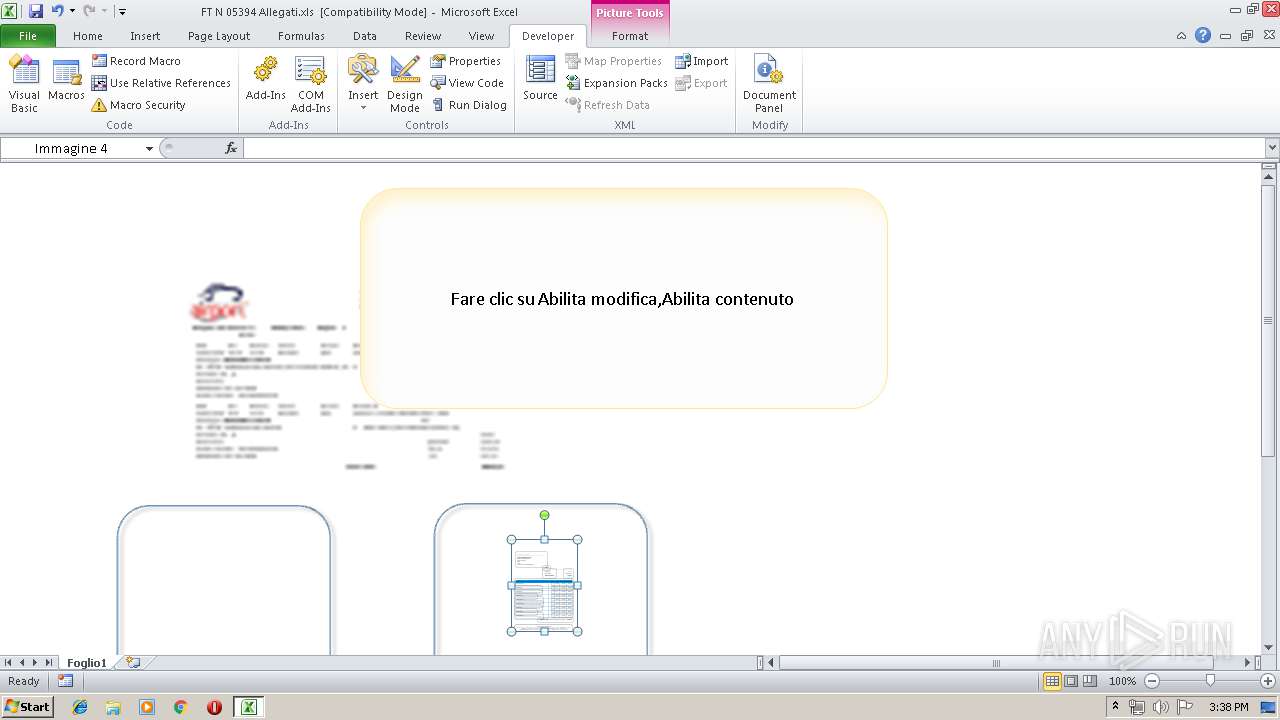This screenshot has height=720, width=1280.
Task: Click the macro recording status bar icon
Action: (65, 681)
